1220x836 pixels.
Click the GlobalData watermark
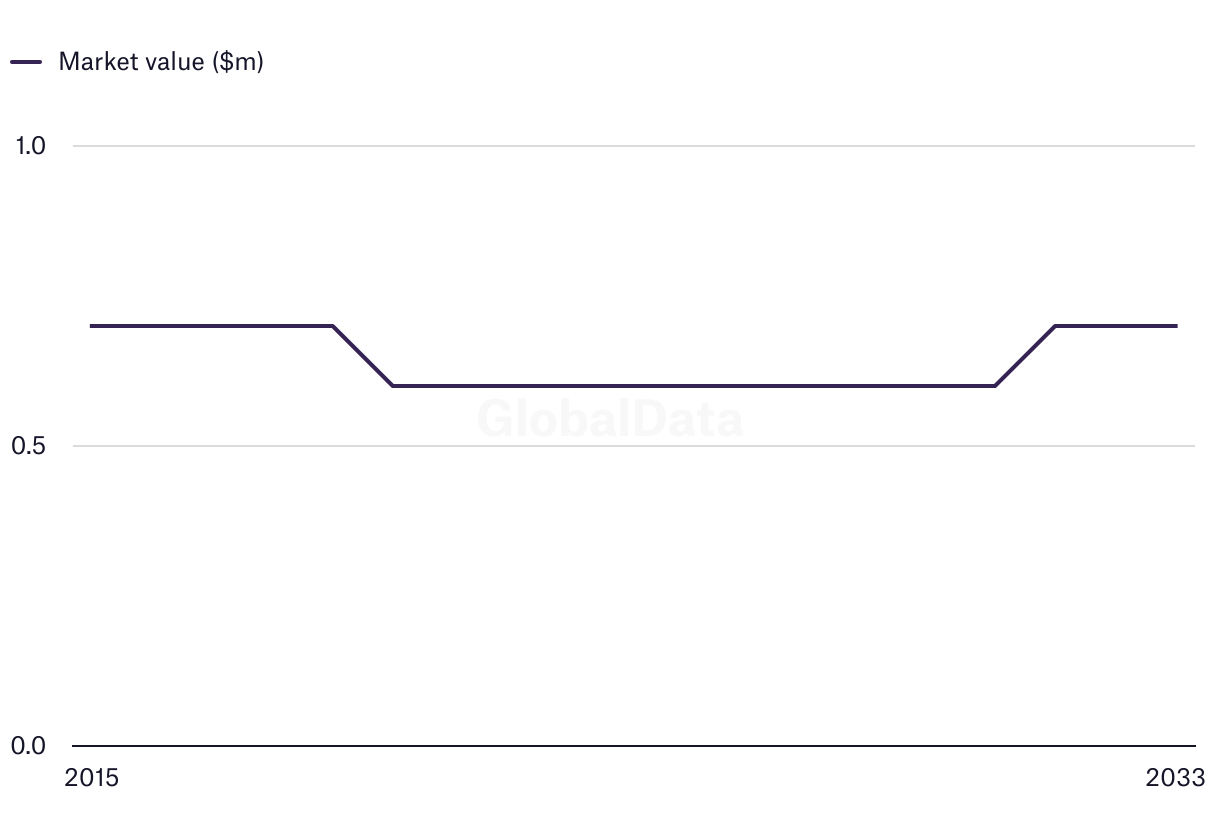coord(610,419)
